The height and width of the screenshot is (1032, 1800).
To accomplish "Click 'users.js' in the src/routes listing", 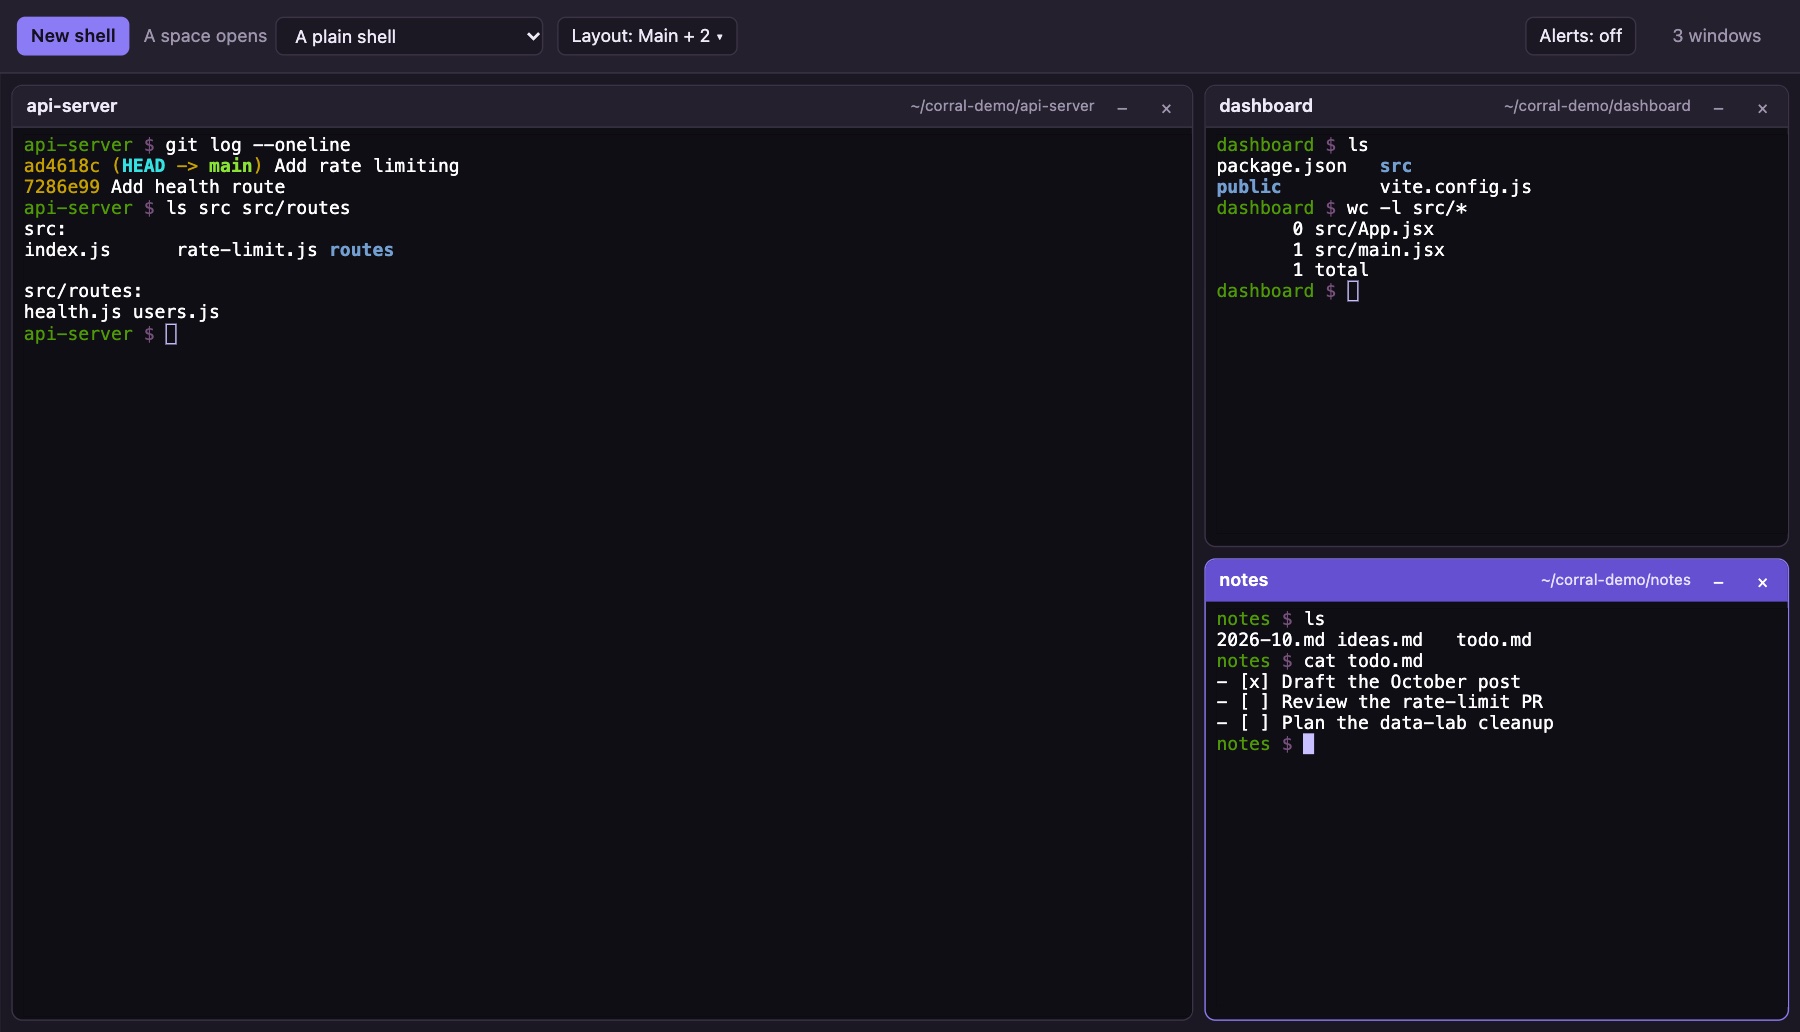I will [176, 312].
